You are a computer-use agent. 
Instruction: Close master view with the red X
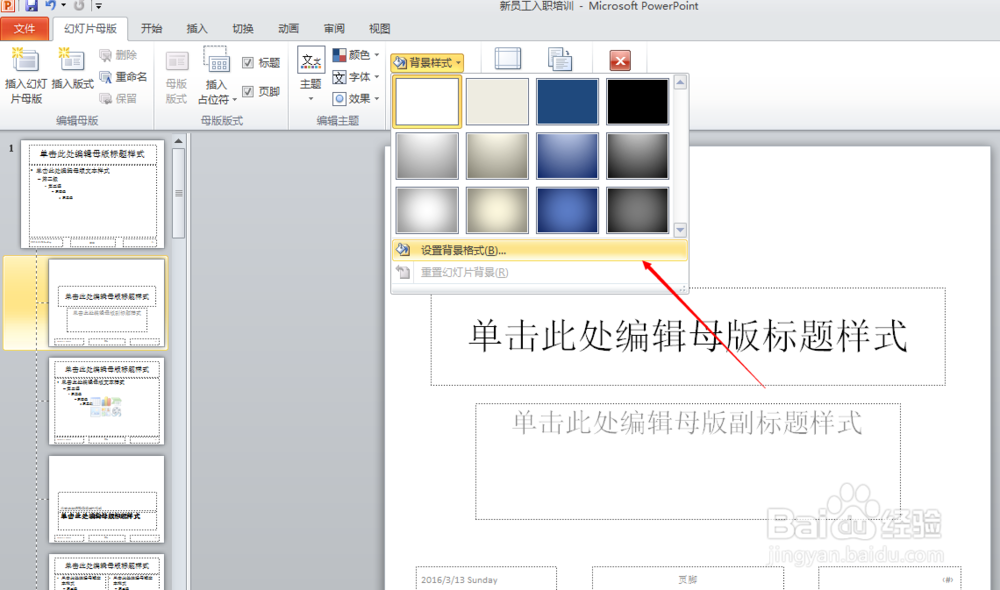tap(620, 61)
